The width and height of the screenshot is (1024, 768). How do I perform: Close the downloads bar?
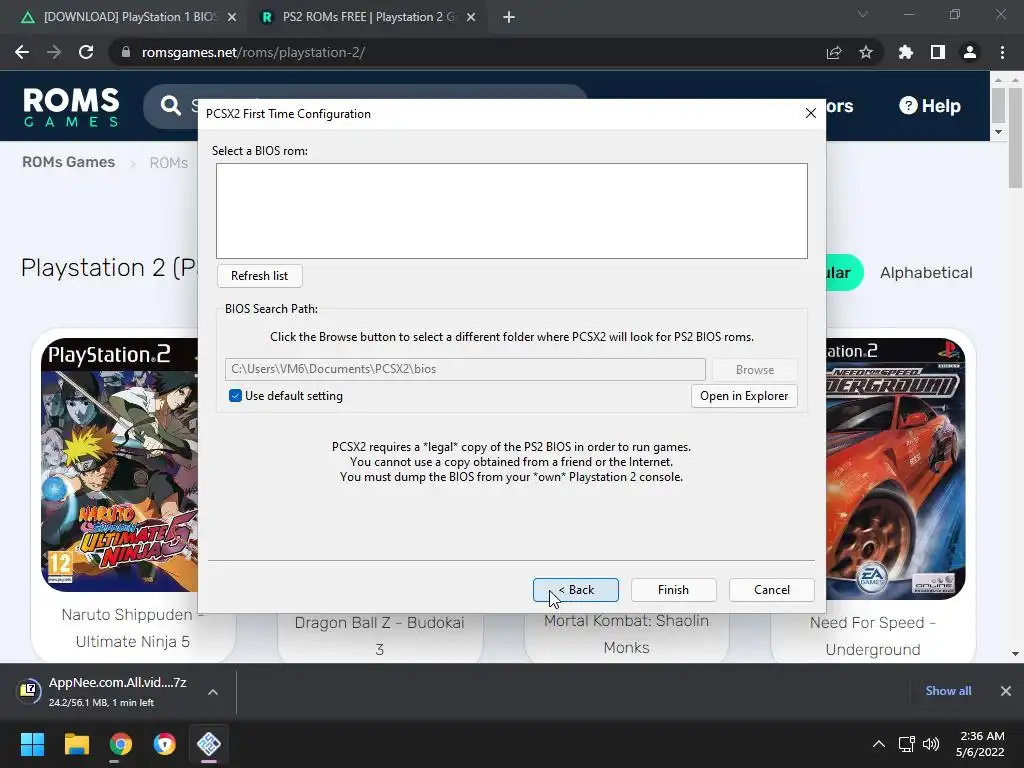[x=1006, y=691]
